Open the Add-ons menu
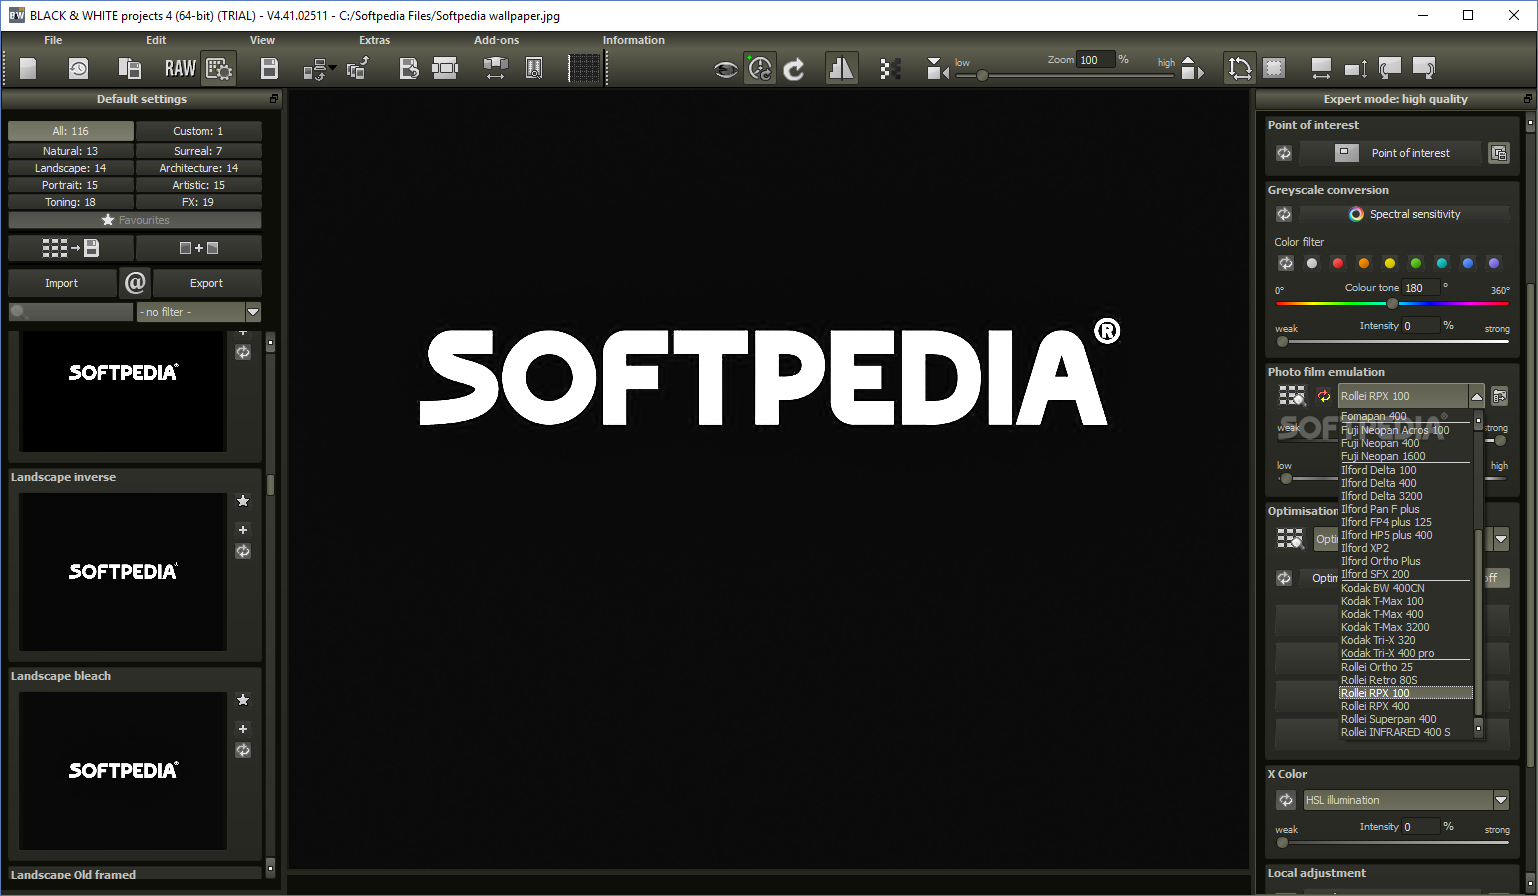Image resolution: width=1538 pixels, height=896 pixels. tap(497, 40)
